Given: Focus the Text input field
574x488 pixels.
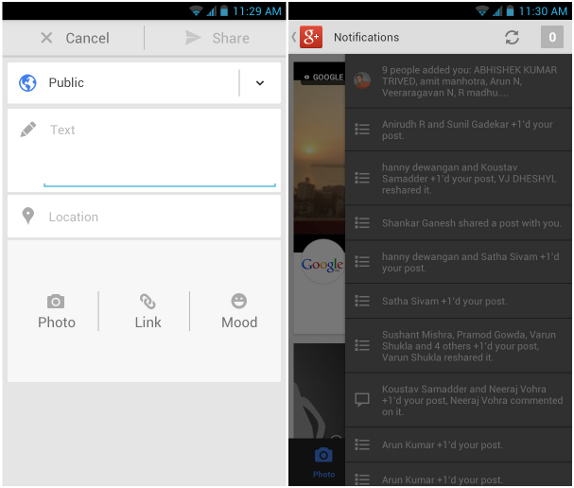Looking at the screenshot, I should (x=144, y=150).
